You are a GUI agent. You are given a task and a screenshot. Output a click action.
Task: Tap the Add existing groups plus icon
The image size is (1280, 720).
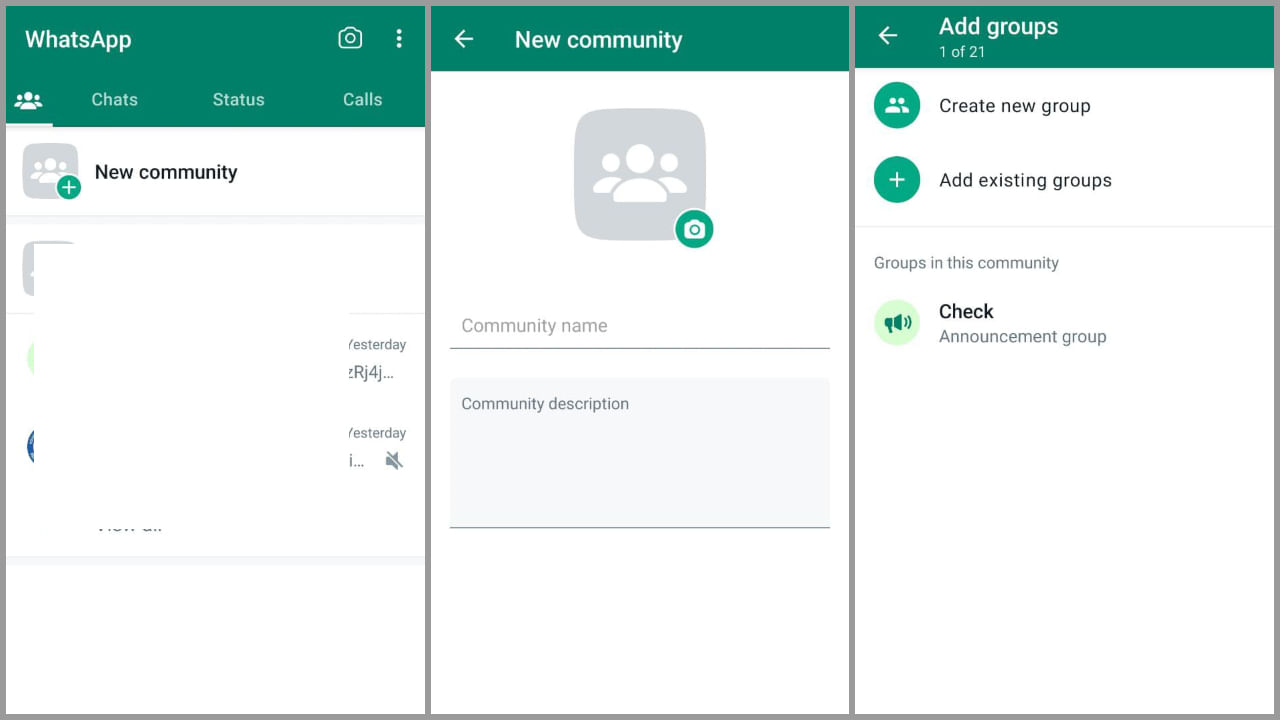point(896,180)
